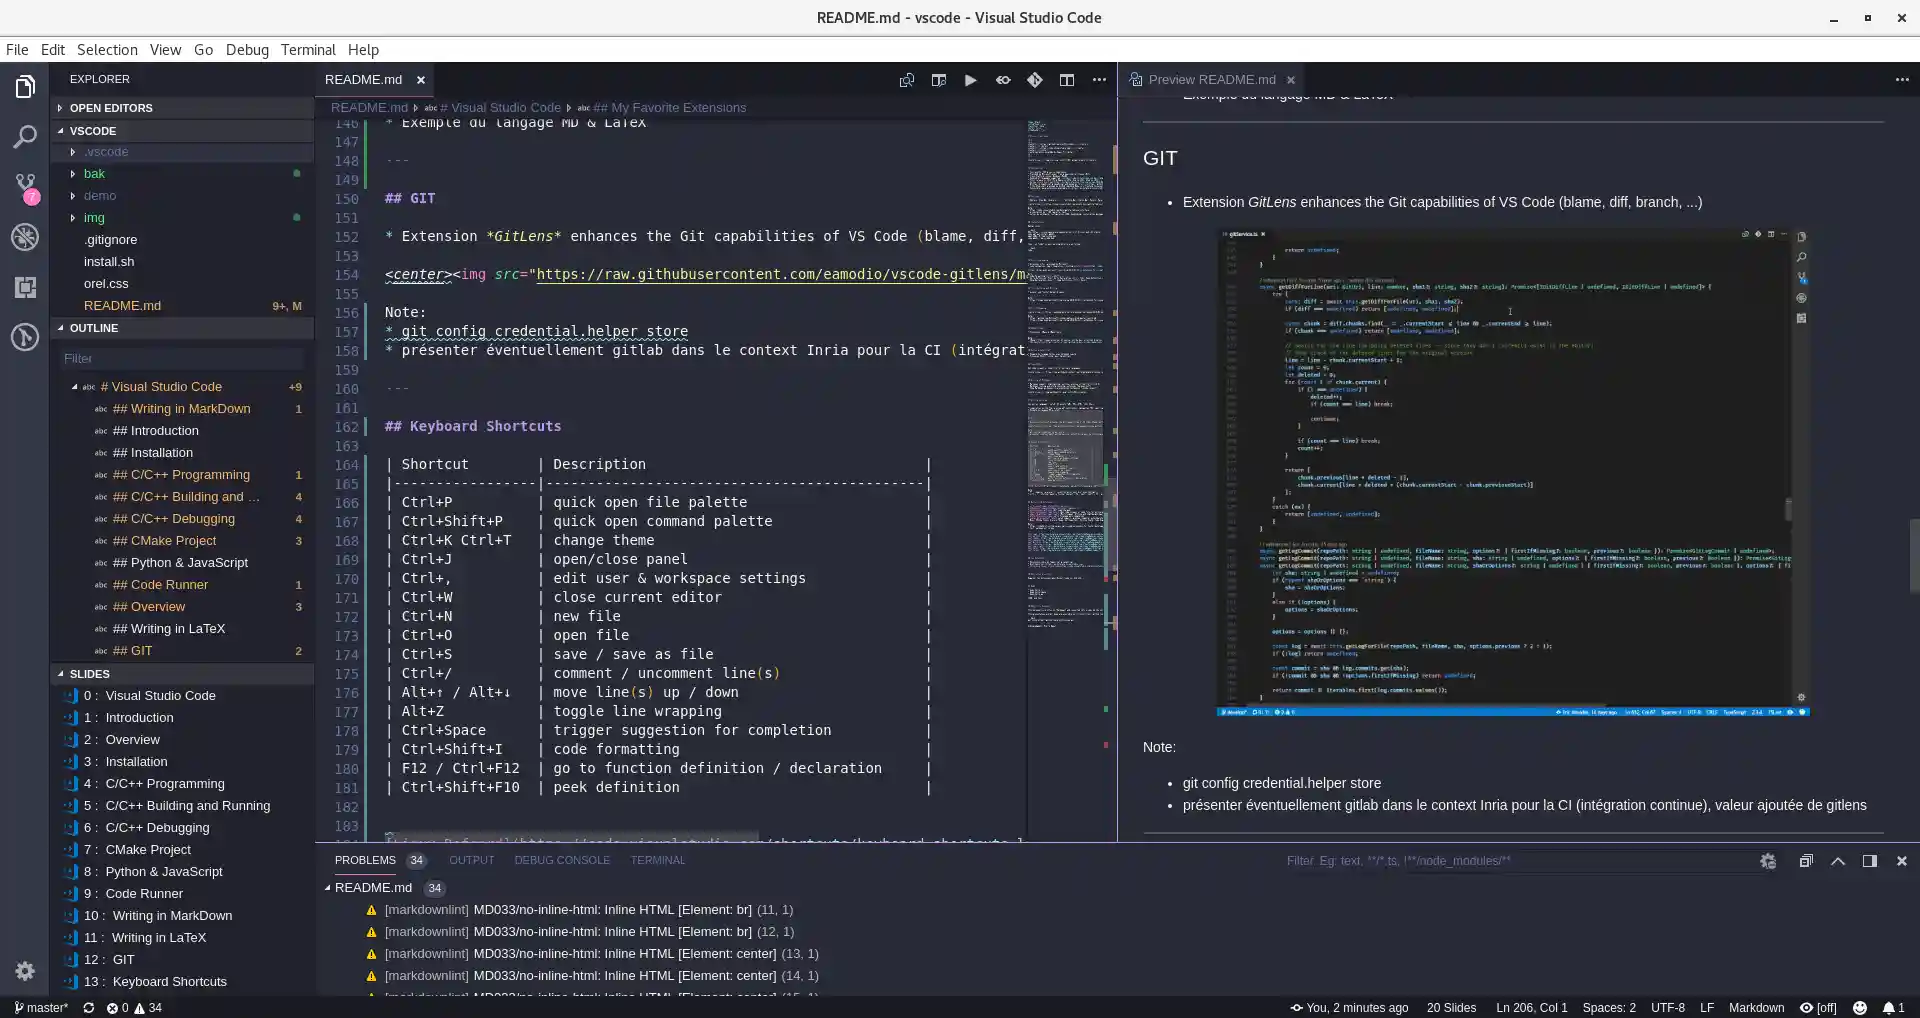Open the Terminal menu
This screenshot has height=1018, width=1920.
tap(307, 50)
